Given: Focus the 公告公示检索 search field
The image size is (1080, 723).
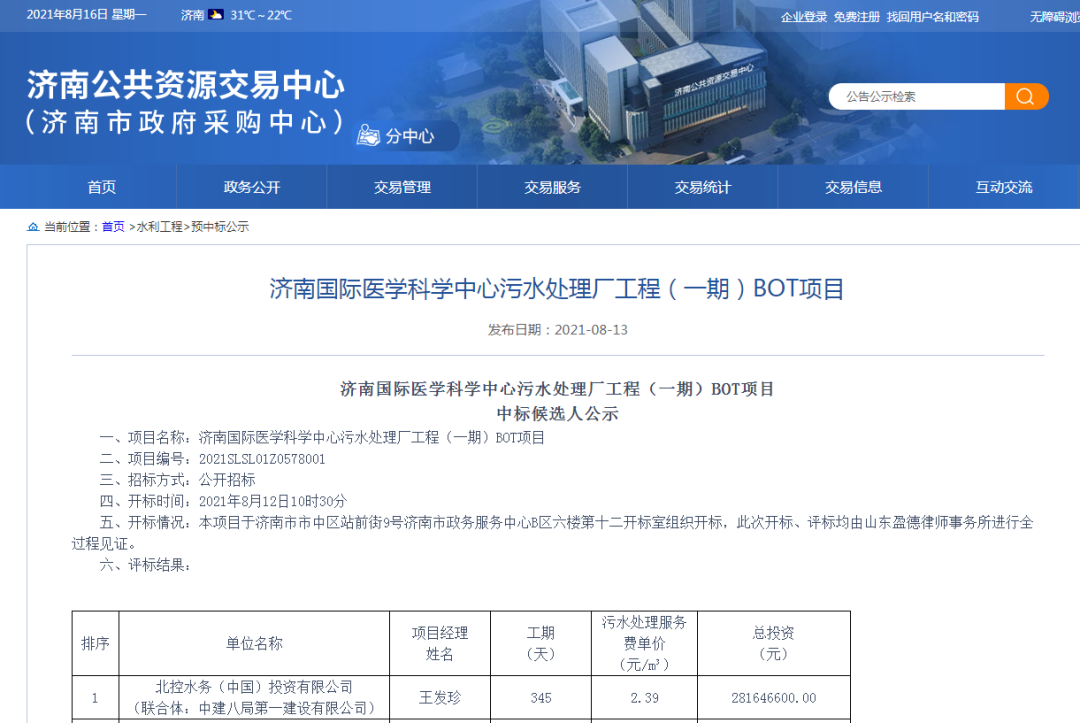Looking at the screenshot, I should click(917, 96).
